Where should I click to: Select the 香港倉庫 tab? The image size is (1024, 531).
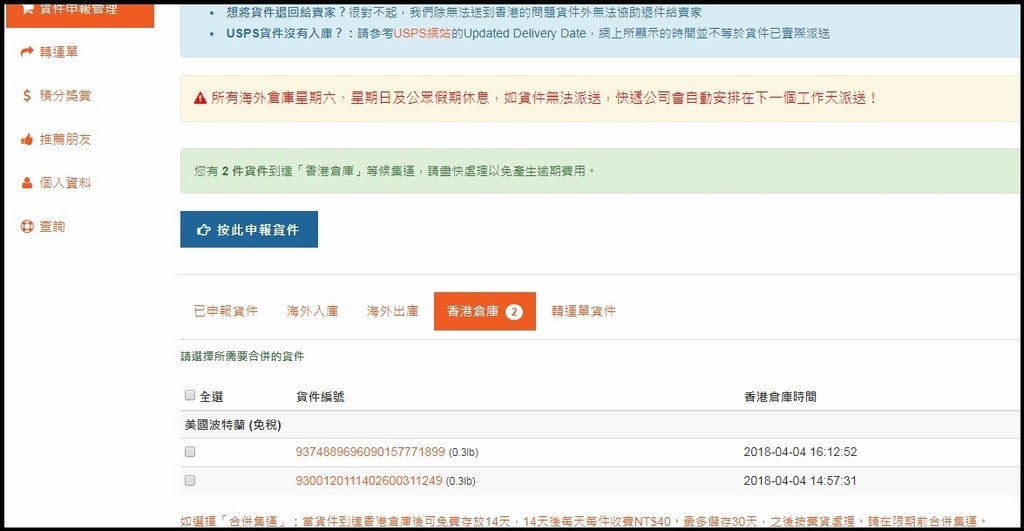click(x=473, y=311)
